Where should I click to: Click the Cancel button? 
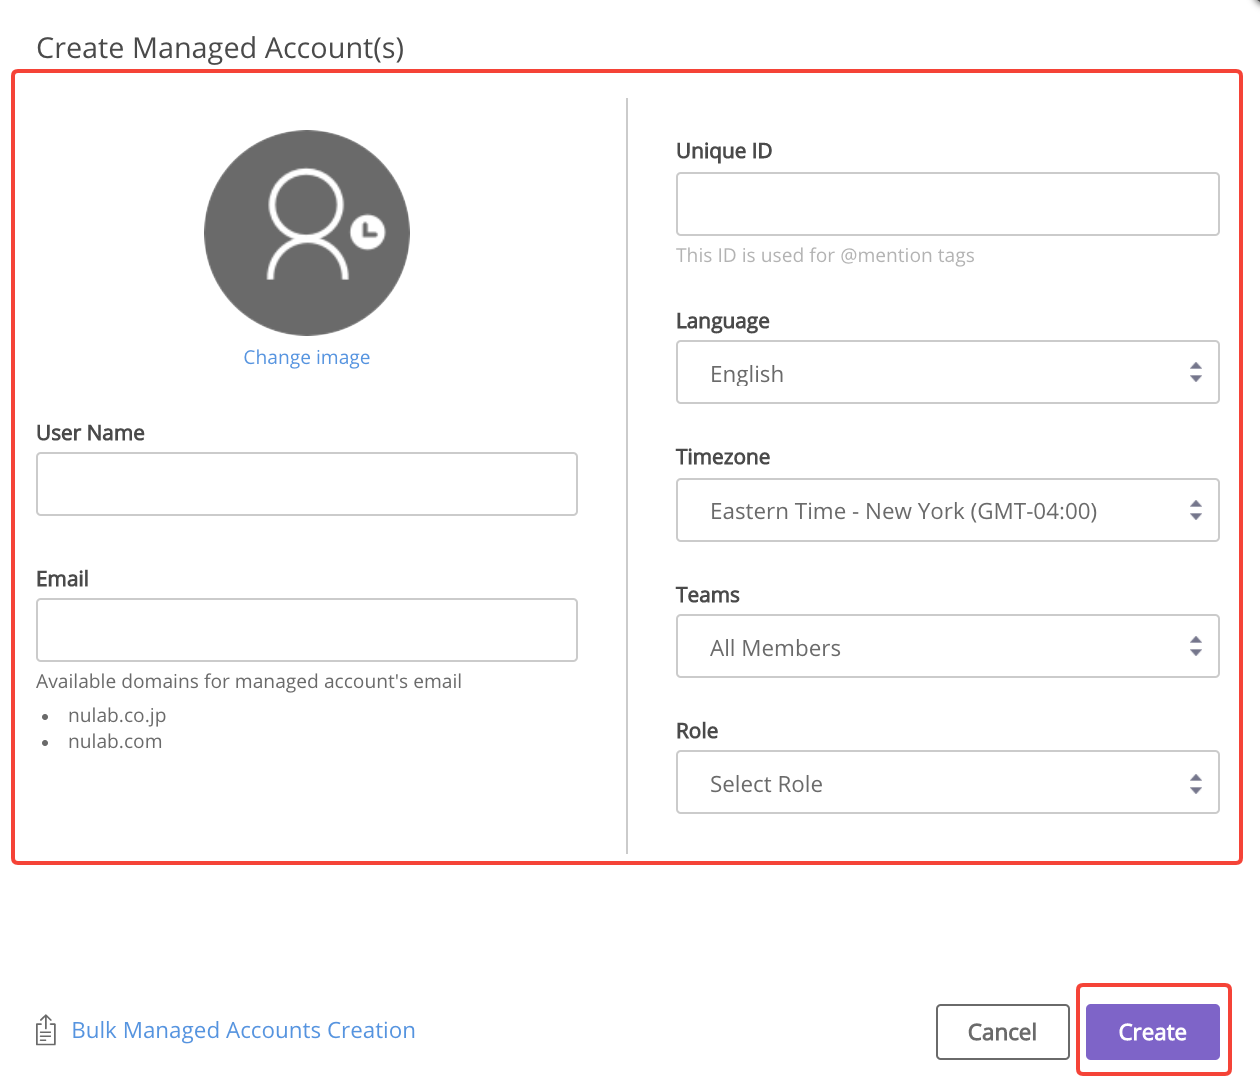[x=1003, y=1032]
